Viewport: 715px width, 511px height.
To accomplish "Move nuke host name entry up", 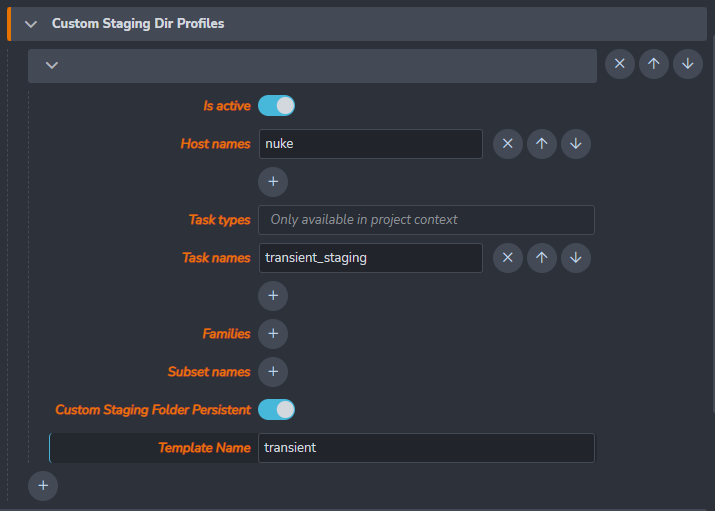I will point(541,144).
